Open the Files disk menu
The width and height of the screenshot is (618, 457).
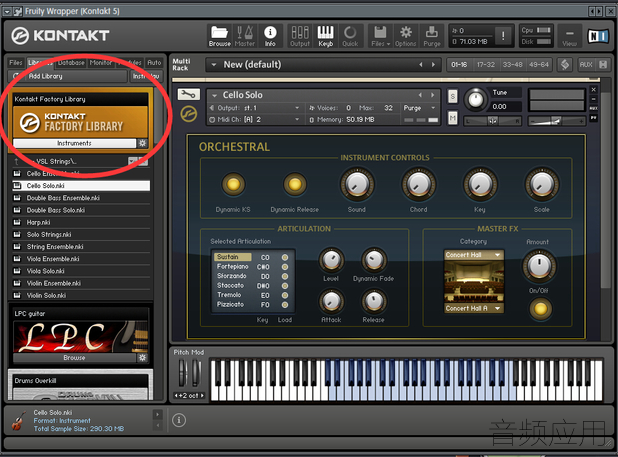[x=380, y=36]
